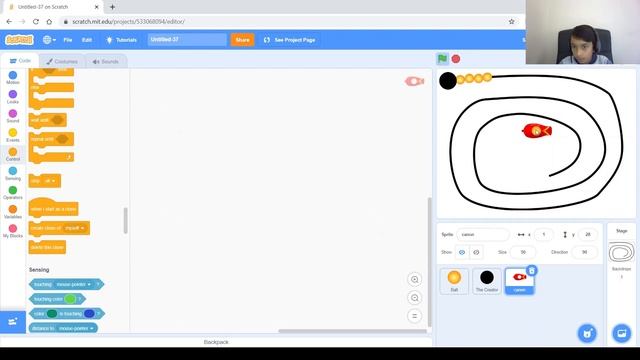Open the stop block's 'all' dropdown
The image size is (640, 360).
(50, 181)
